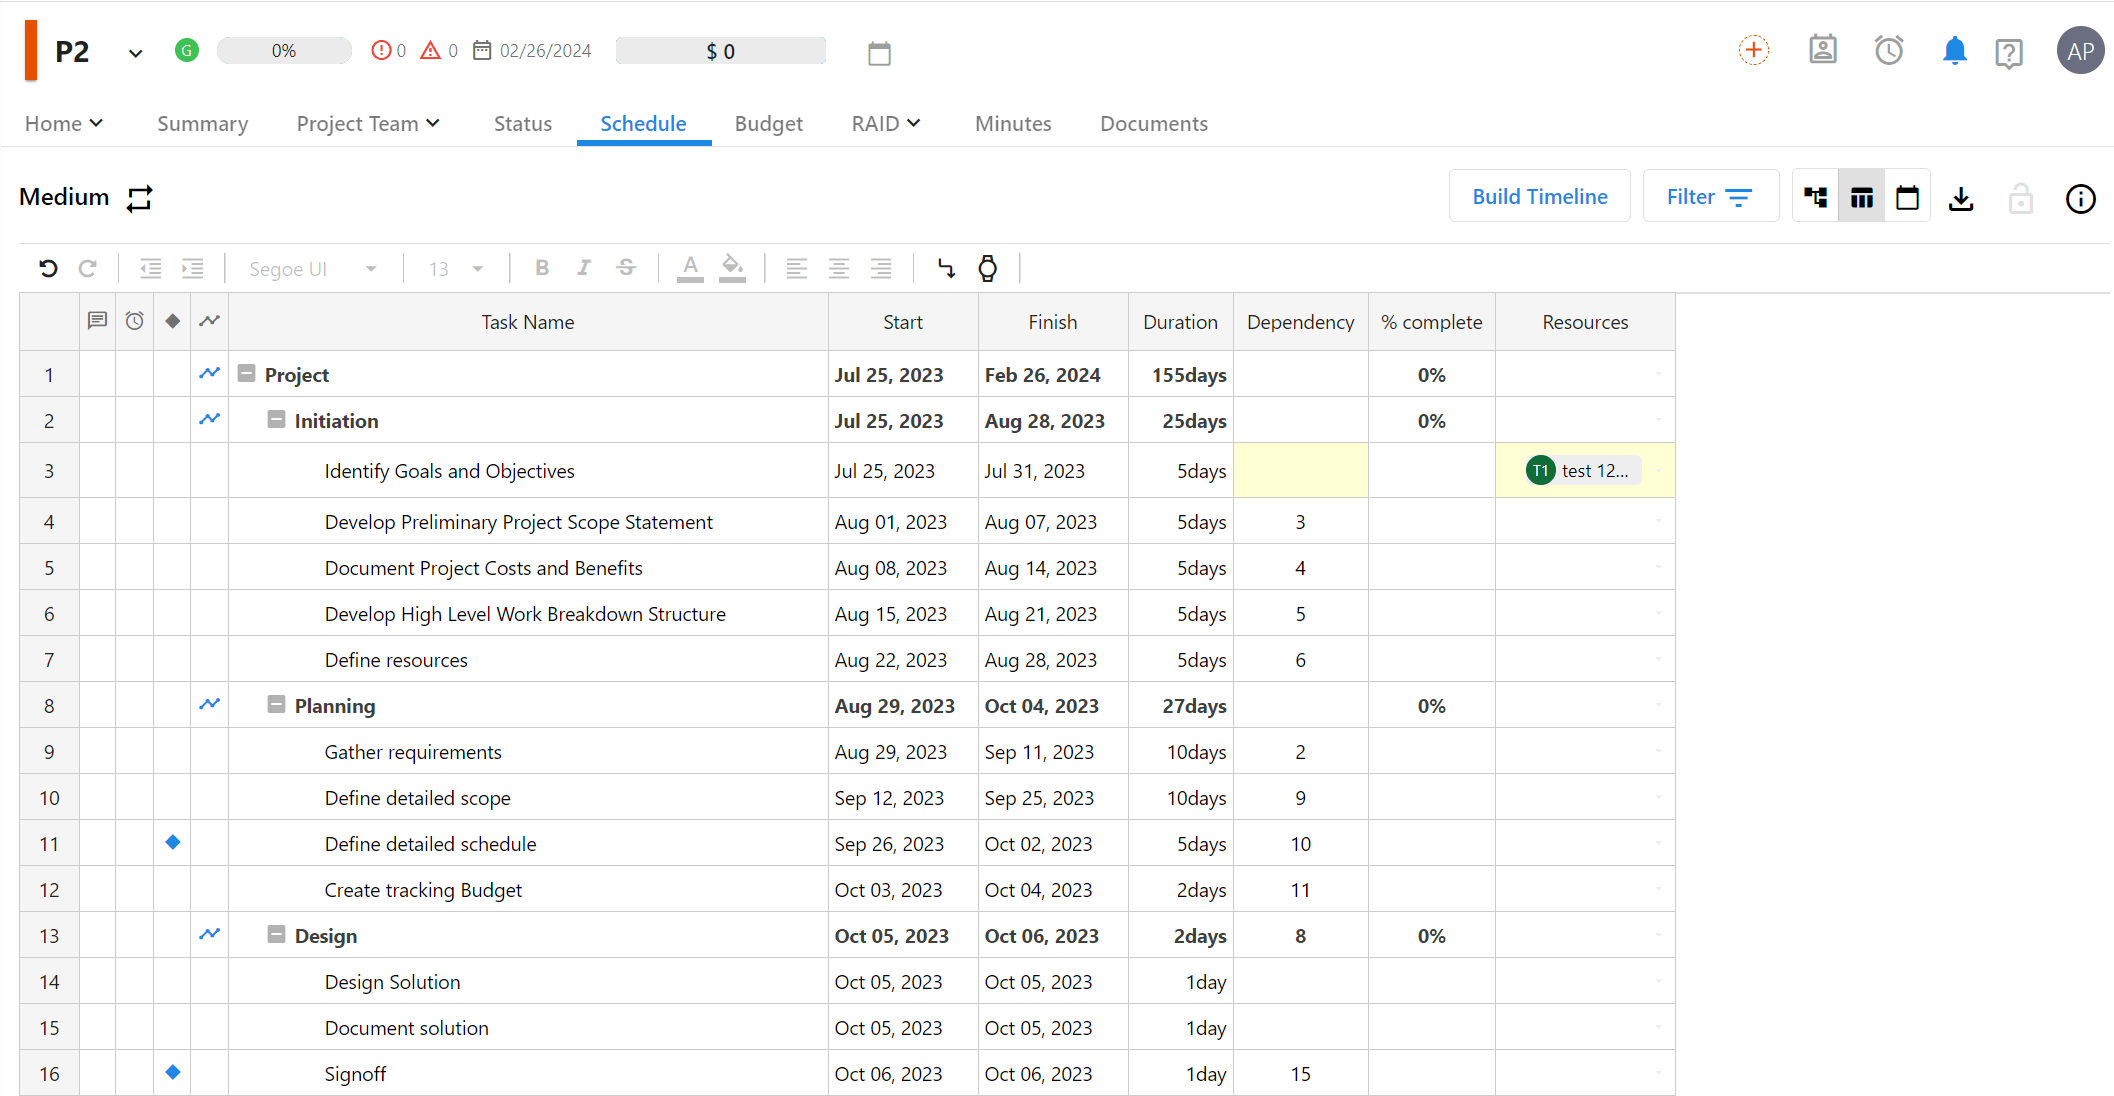Open the font color picker
This screenshot has width=2114, height=1096.
pos(690,268)
